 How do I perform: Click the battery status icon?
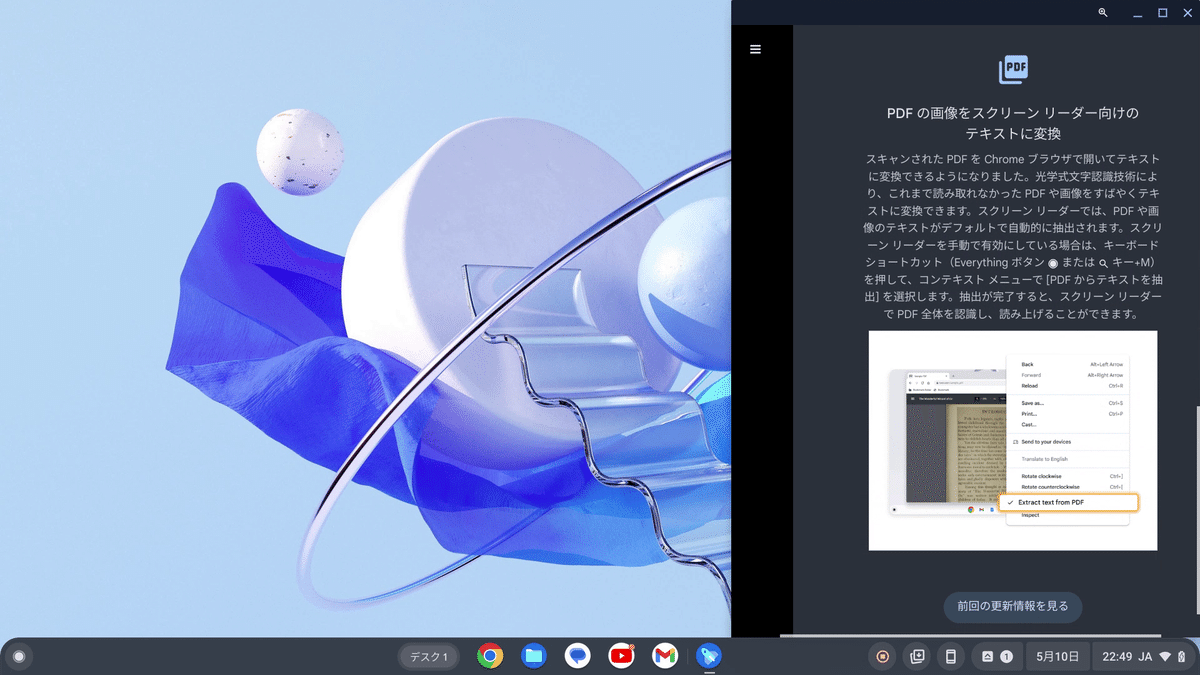point(1181,657)
